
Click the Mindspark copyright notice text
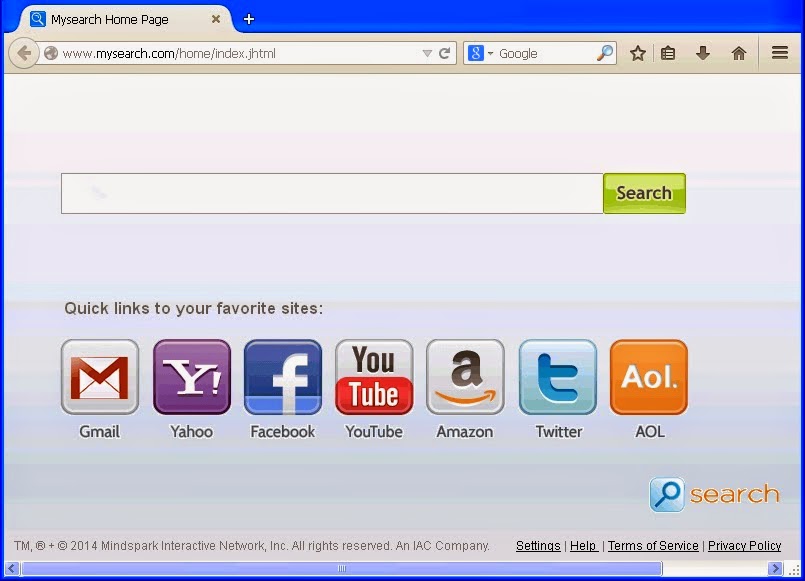click(x=252, y=546)
